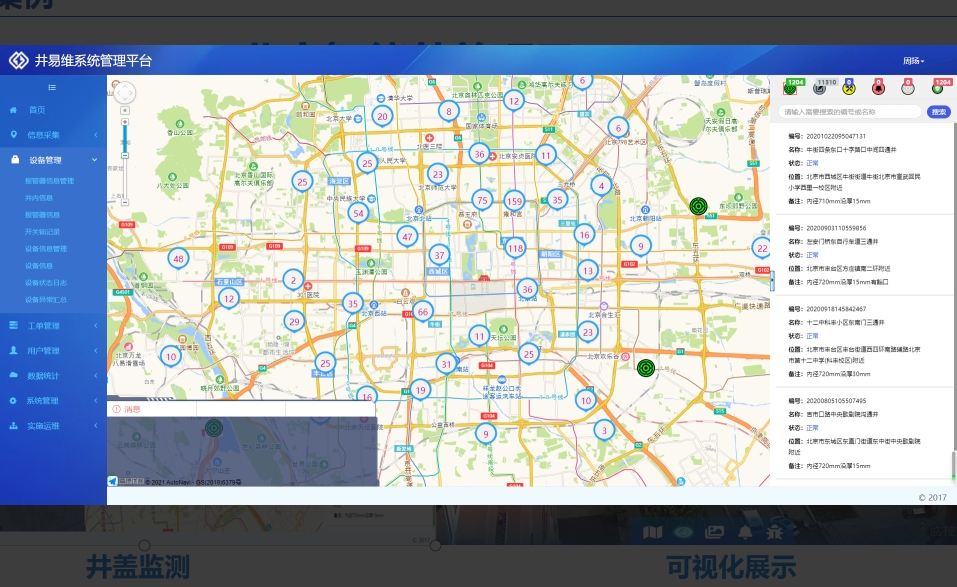
Task: Click the home icon beside 首页
Action: (13, 110)
